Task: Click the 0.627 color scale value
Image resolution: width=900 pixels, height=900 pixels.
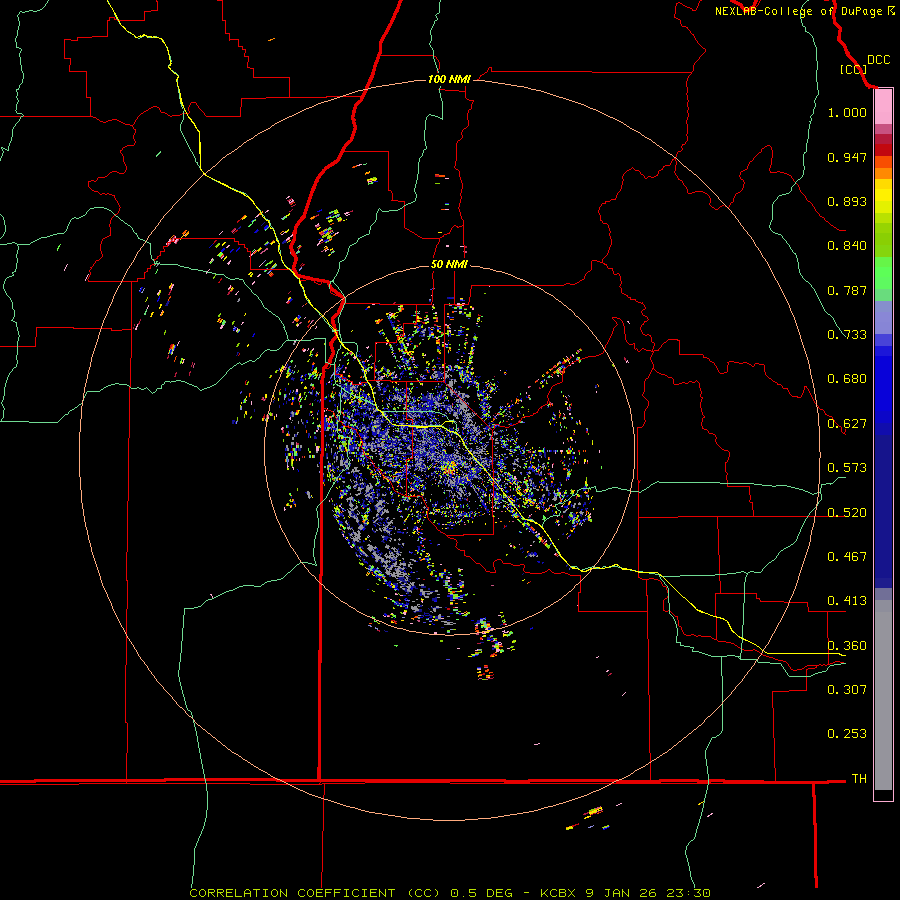Action: 847,424
